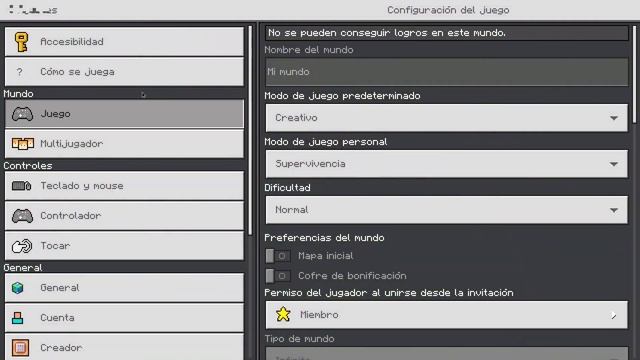Click the Cofre de bonificación label

(352, 276)
